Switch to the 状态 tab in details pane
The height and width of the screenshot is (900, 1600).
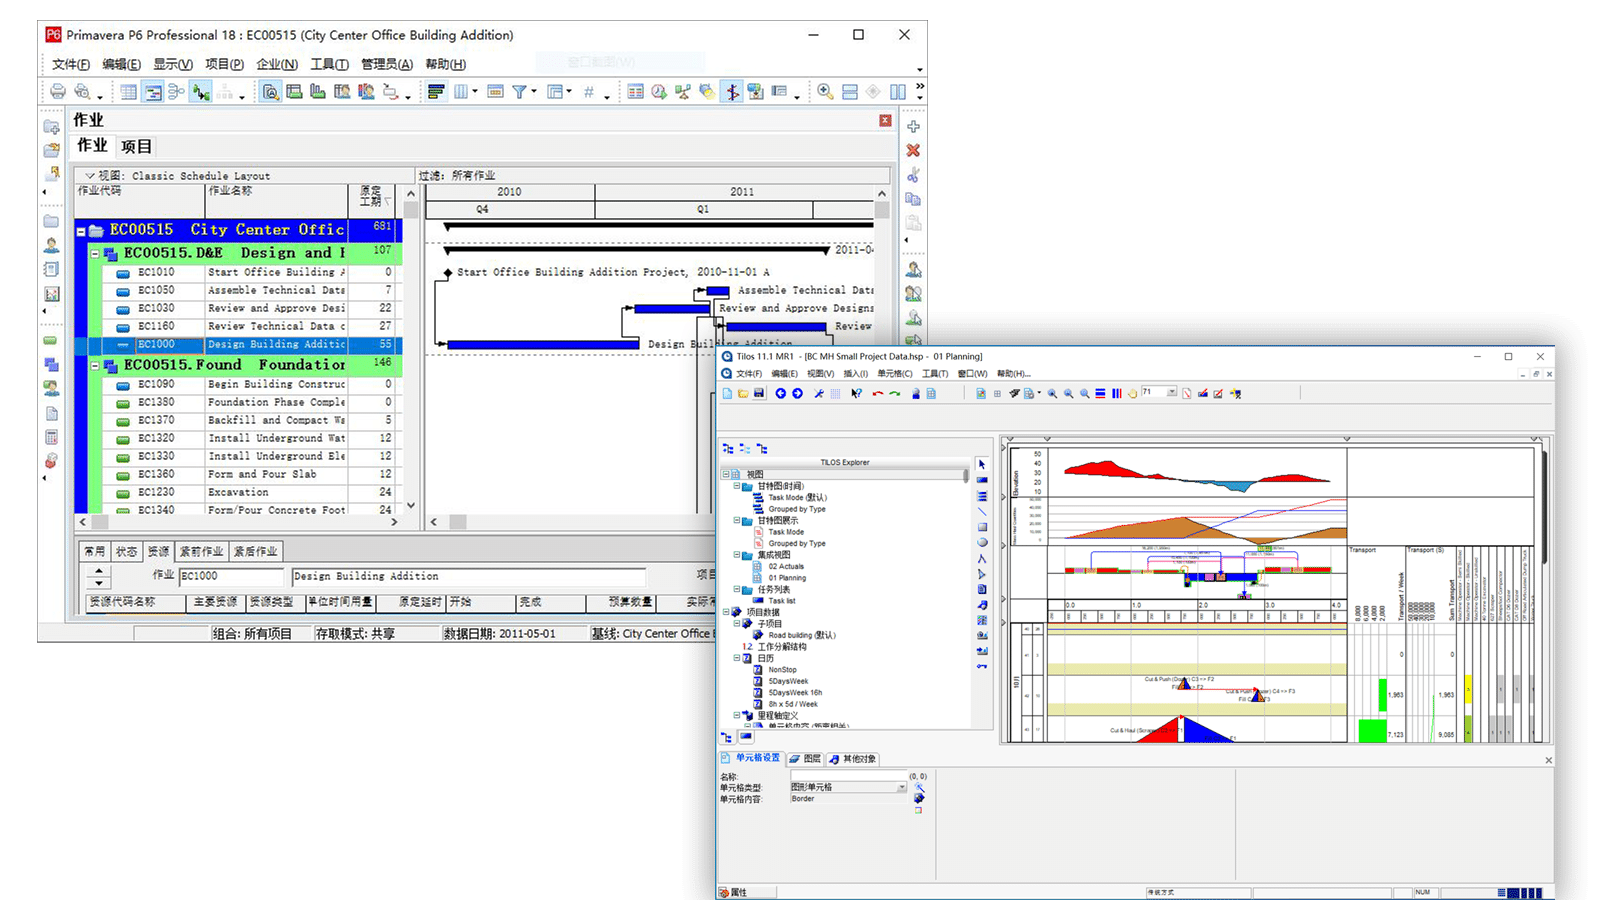click(x=126, y=551)
